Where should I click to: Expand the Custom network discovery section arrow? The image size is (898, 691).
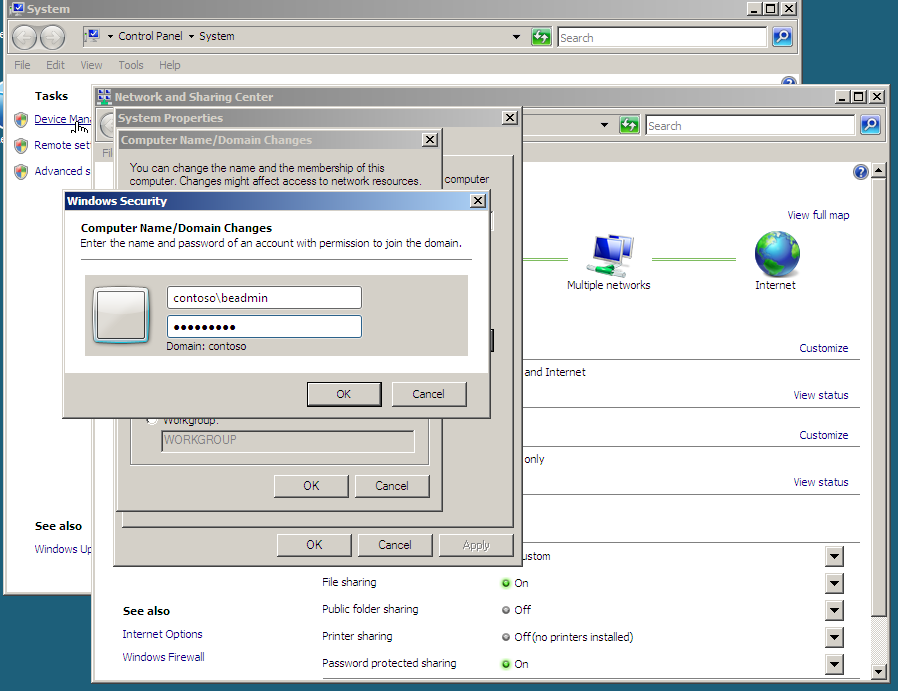coord(834,556)
